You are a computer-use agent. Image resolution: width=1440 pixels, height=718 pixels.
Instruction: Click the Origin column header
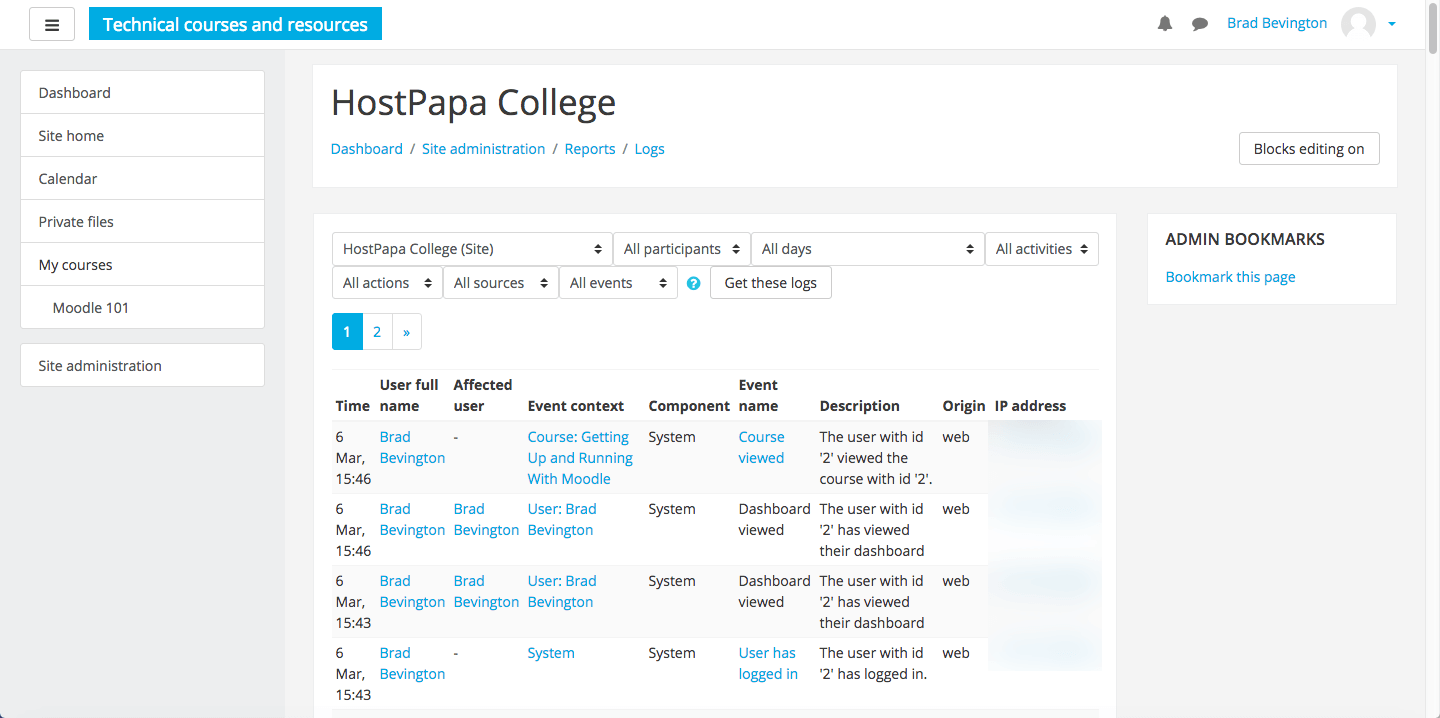coord(964,406)
